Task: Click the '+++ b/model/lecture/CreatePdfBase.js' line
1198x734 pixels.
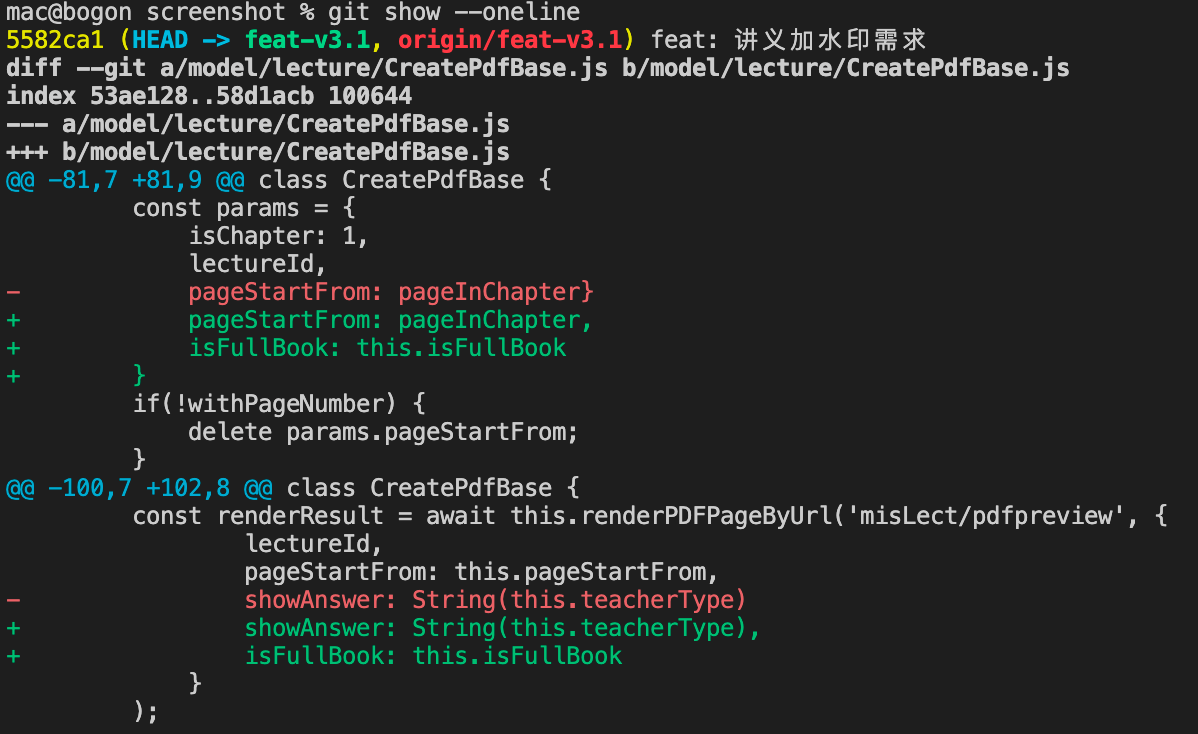Action: [258, 152]
